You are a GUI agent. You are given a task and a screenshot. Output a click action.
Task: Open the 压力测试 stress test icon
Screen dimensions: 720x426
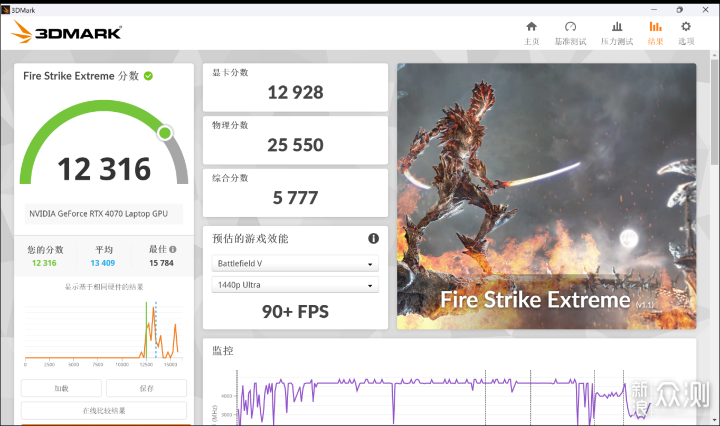[617, 27]
